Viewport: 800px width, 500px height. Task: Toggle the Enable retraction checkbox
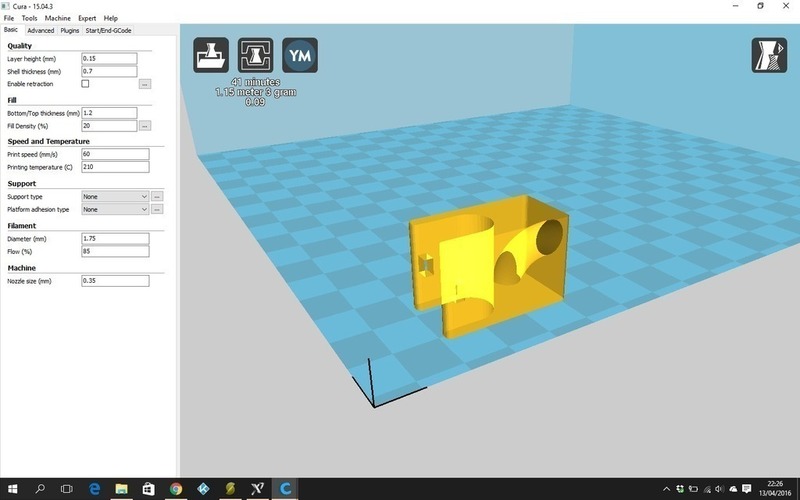tap(85, 84)
